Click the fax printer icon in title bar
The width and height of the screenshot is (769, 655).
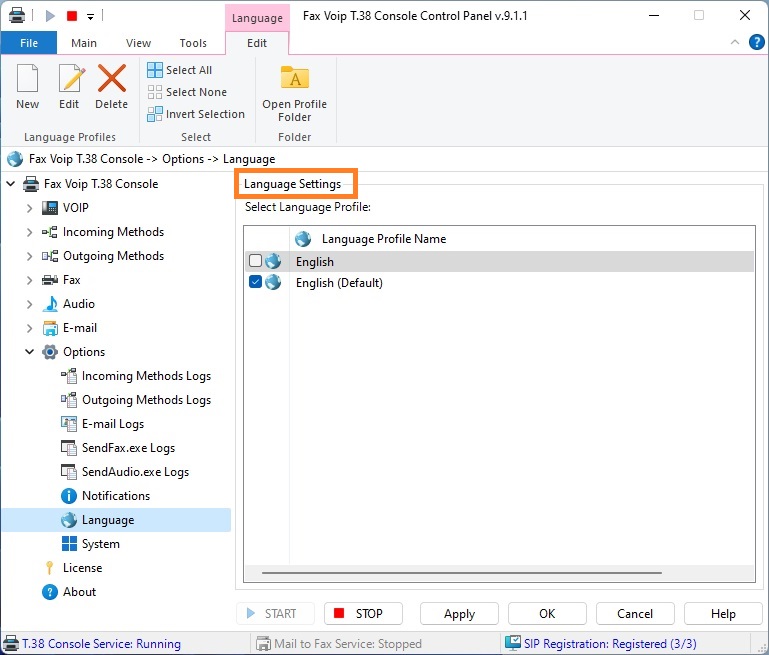tap(17, 15)
